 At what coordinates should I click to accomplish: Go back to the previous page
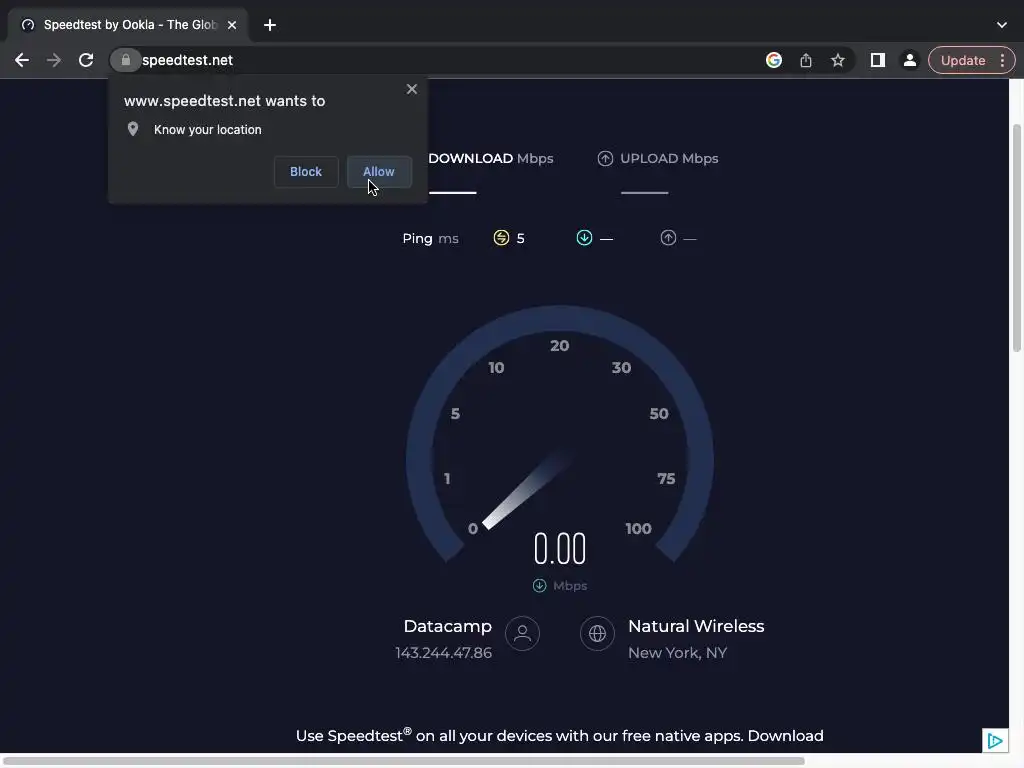[x=22, y=60]
